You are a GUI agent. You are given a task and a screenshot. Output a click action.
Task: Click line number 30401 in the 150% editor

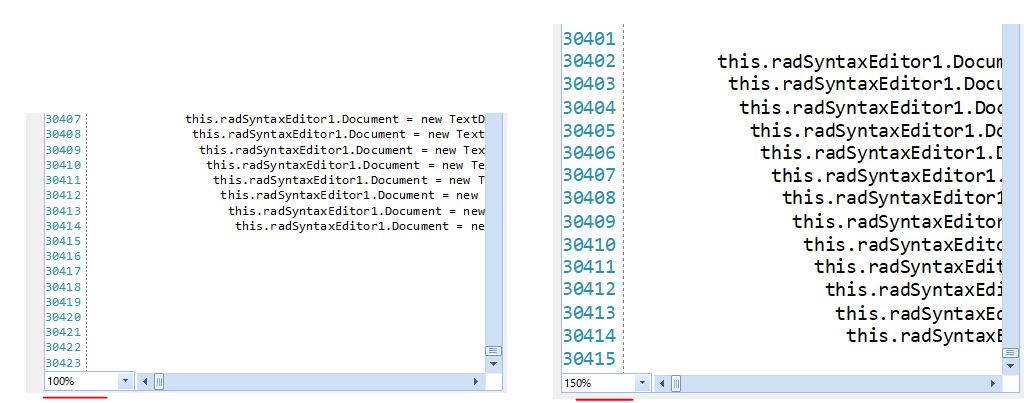[589, 38]
